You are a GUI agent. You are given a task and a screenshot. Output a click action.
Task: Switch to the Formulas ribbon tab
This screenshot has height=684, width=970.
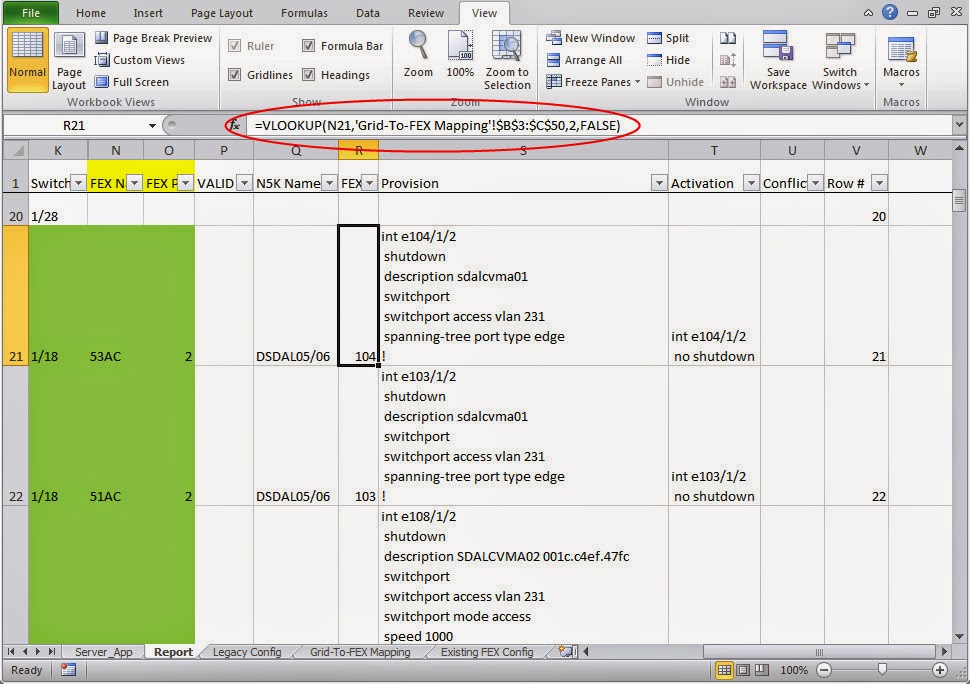(303, 13)
